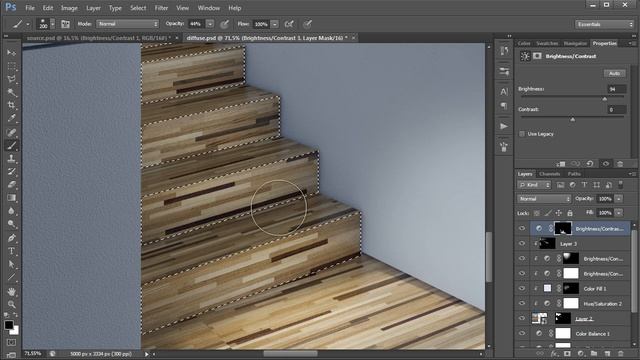
Task: Select the Zoom tool
Action: pyautogui.click(x=11, y=304)
